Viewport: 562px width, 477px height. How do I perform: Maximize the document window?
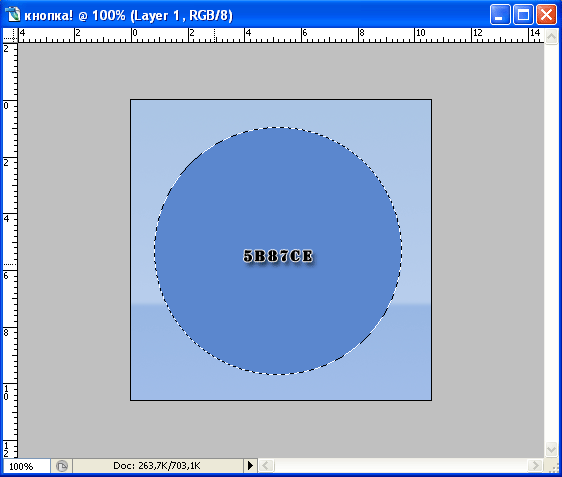(523, 15)
